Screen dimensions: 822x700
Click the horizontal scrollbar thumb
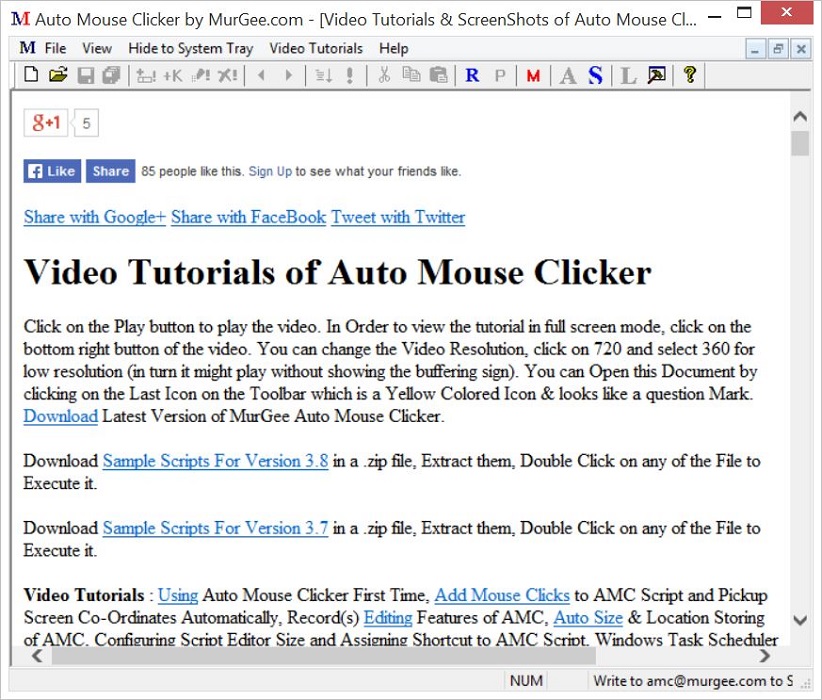pyautogui.click(x=323, y=655)
